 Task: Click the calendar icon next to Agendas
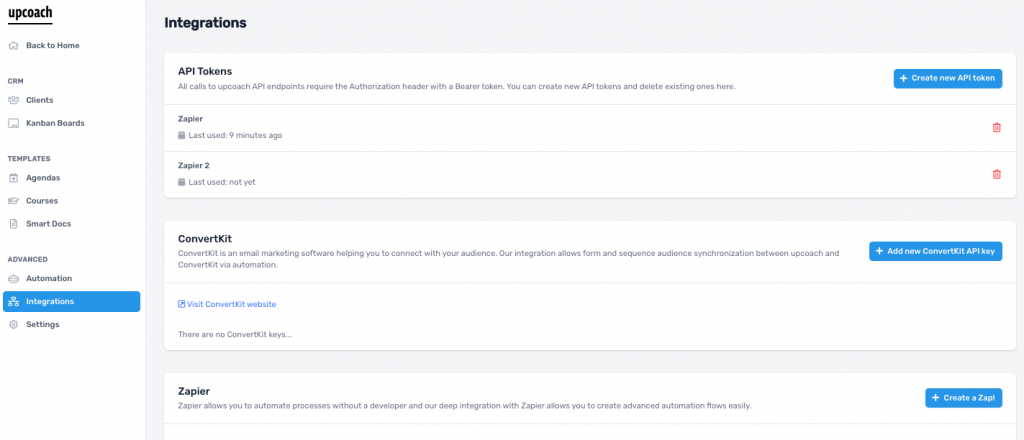click(13, 178)
